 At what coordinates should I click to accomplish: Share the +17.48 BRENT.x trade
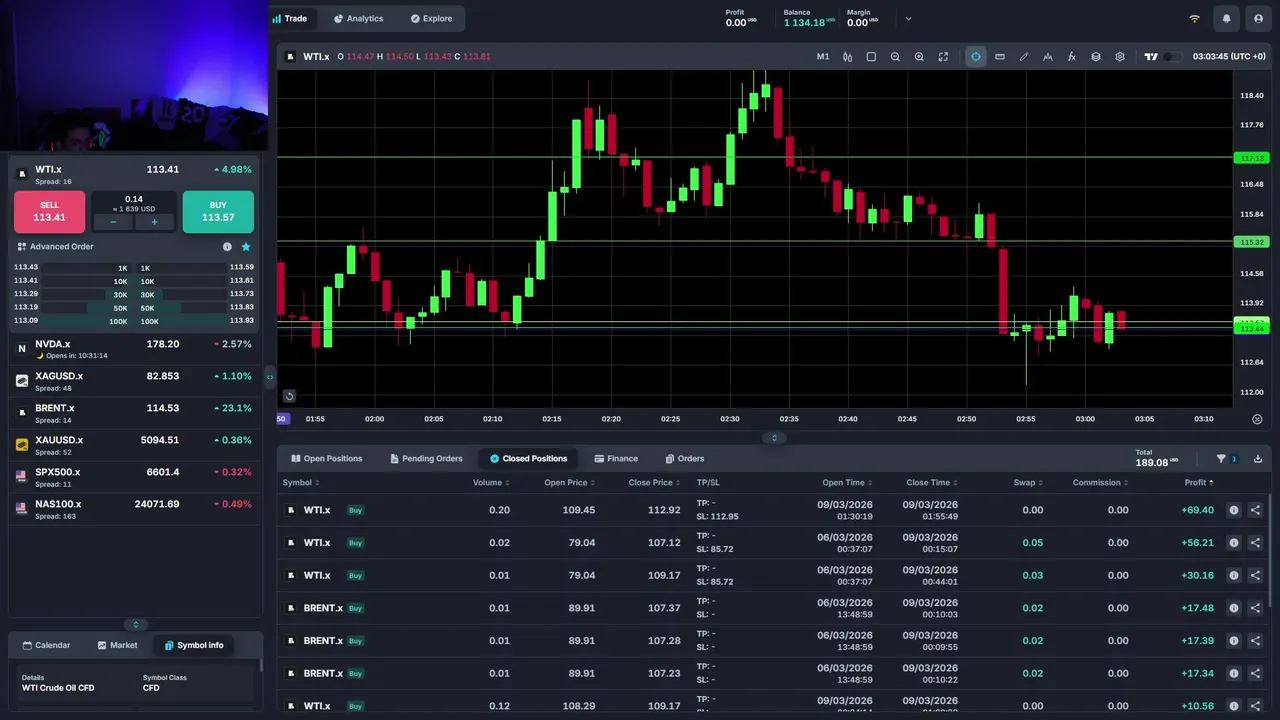(1256, 608)
